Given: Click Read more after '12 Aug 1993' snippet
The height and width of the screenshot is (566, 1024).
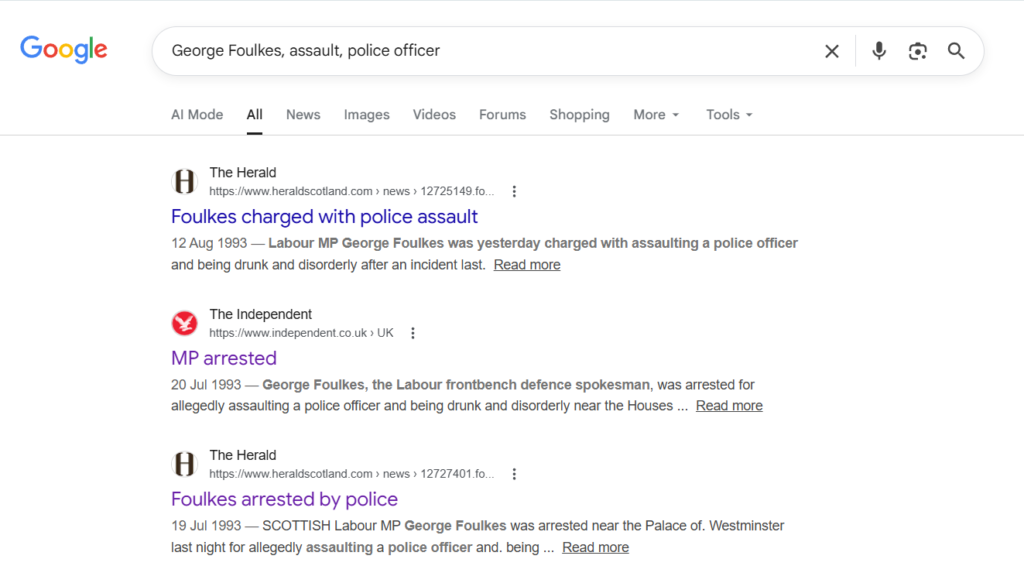Looking at the screenshot, I should [x=527, y=265].
